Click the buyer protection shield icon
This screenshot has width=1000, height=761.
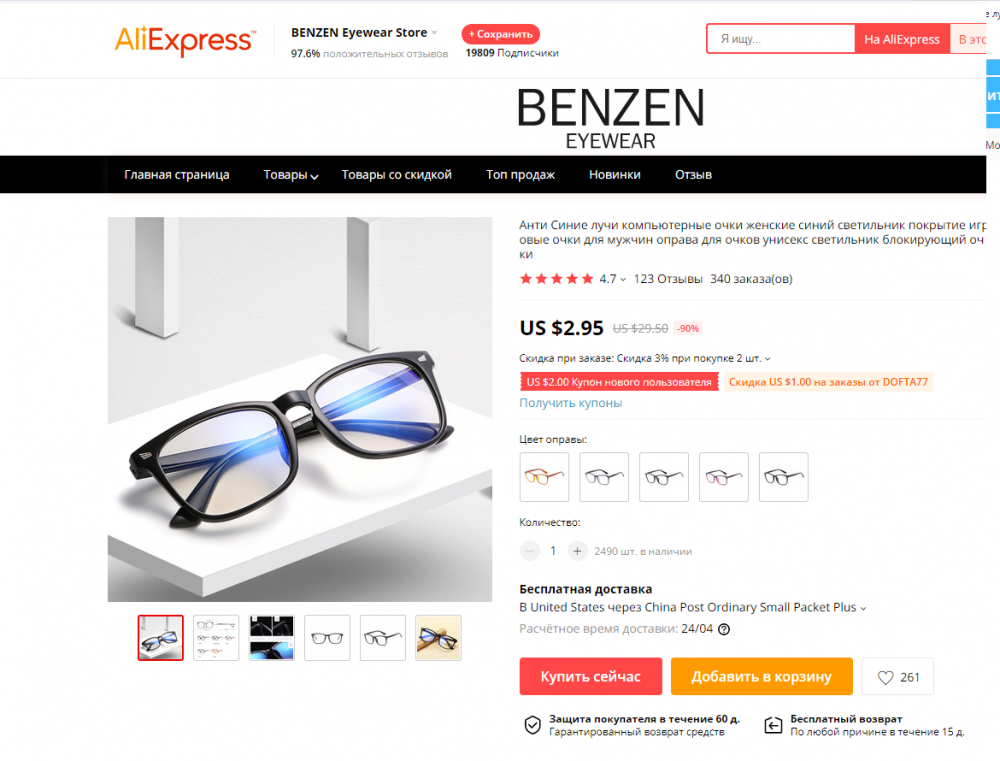[x=533, y=725]
